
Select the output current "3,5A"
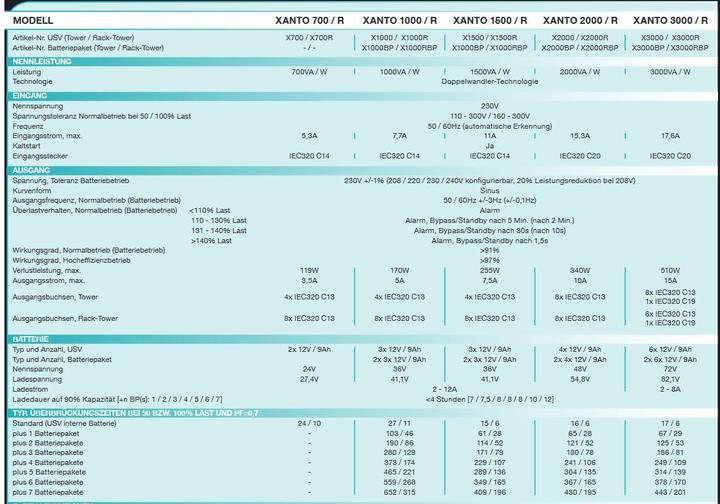tap(309, 280)
